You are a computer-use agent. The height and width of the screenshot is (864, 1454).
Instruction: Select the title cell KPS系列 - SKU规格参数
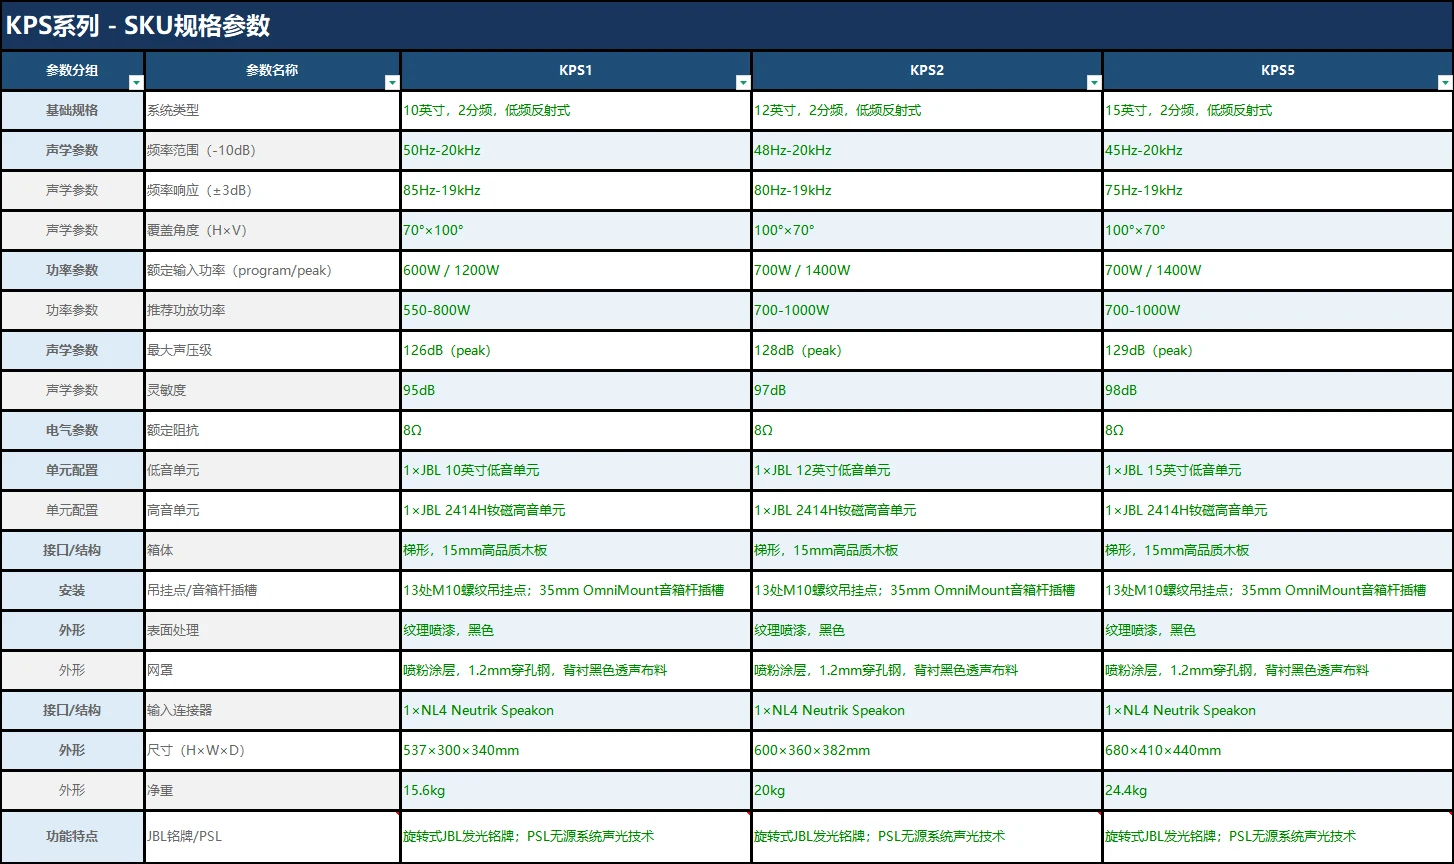point(727,26)
